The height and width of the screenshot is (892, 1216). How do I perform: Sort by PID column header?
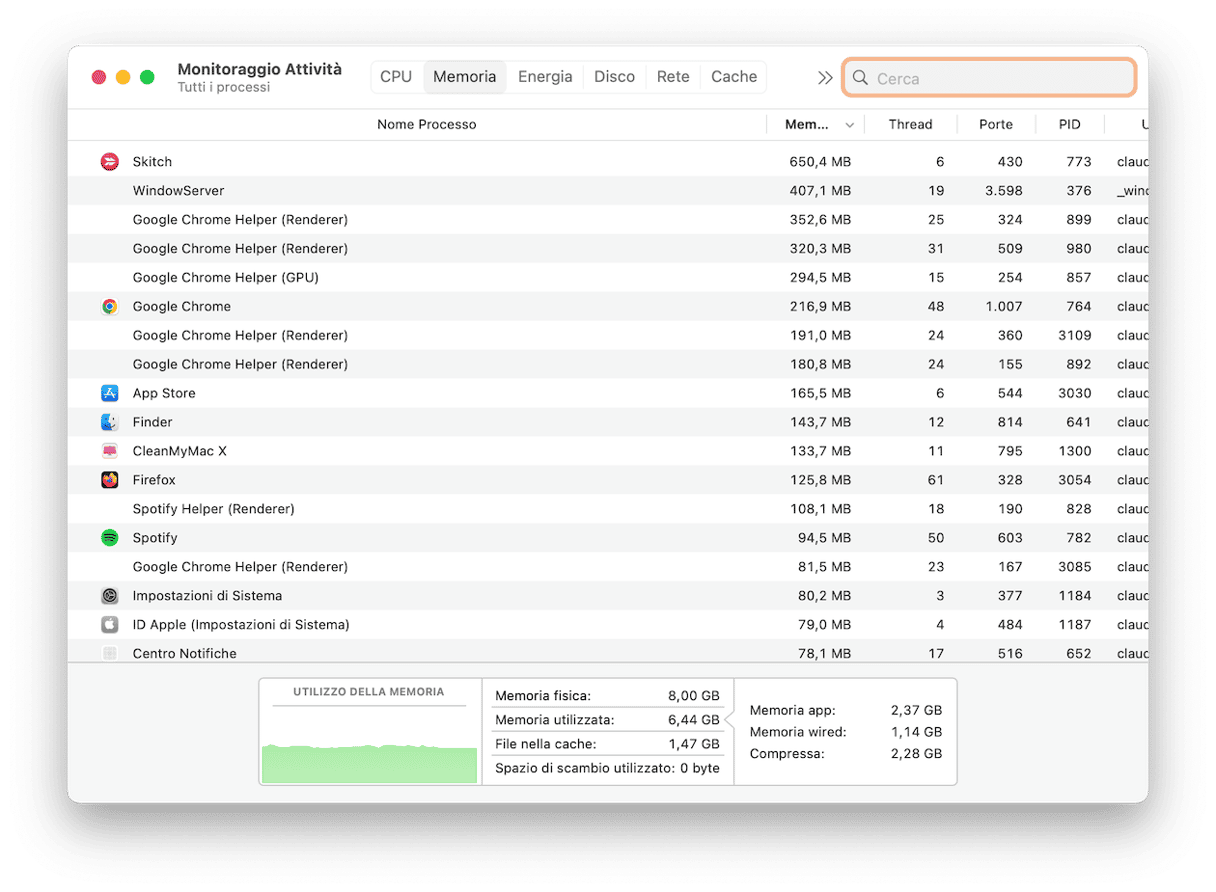coord(1070,125)
